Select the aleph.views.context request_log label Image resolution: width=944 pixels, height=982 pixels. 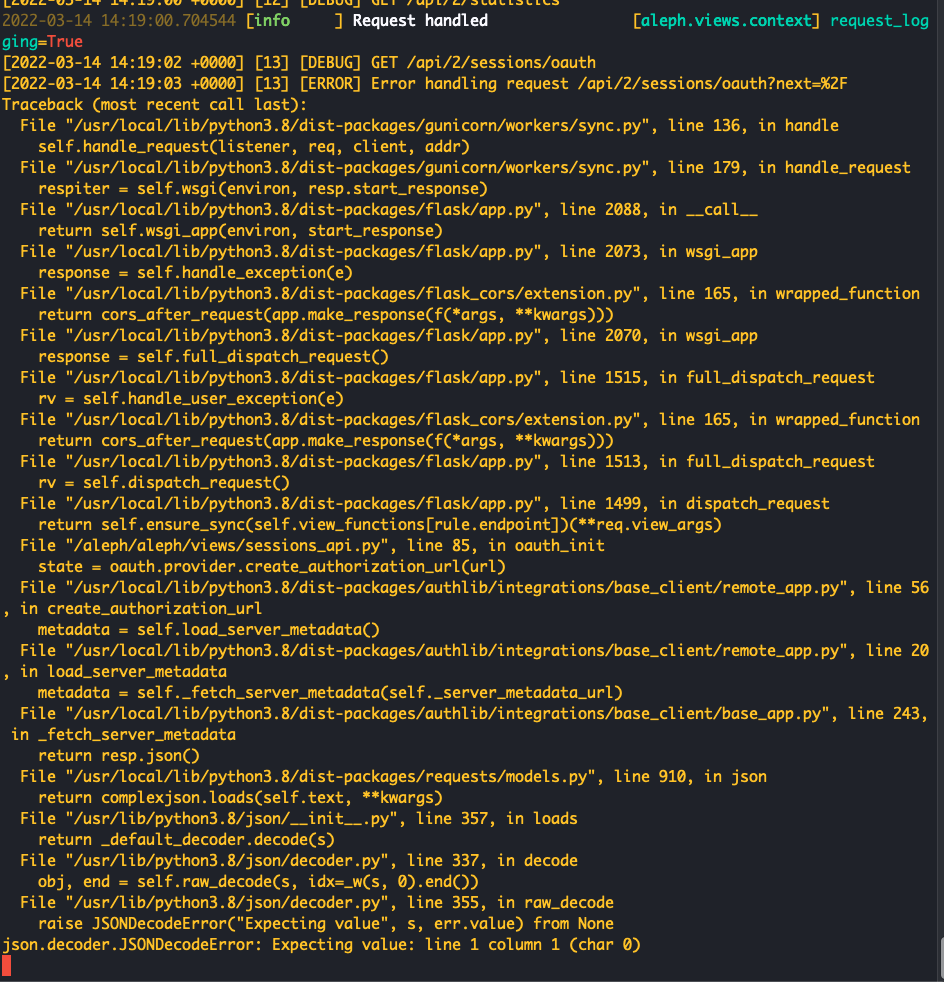point(721,20)
